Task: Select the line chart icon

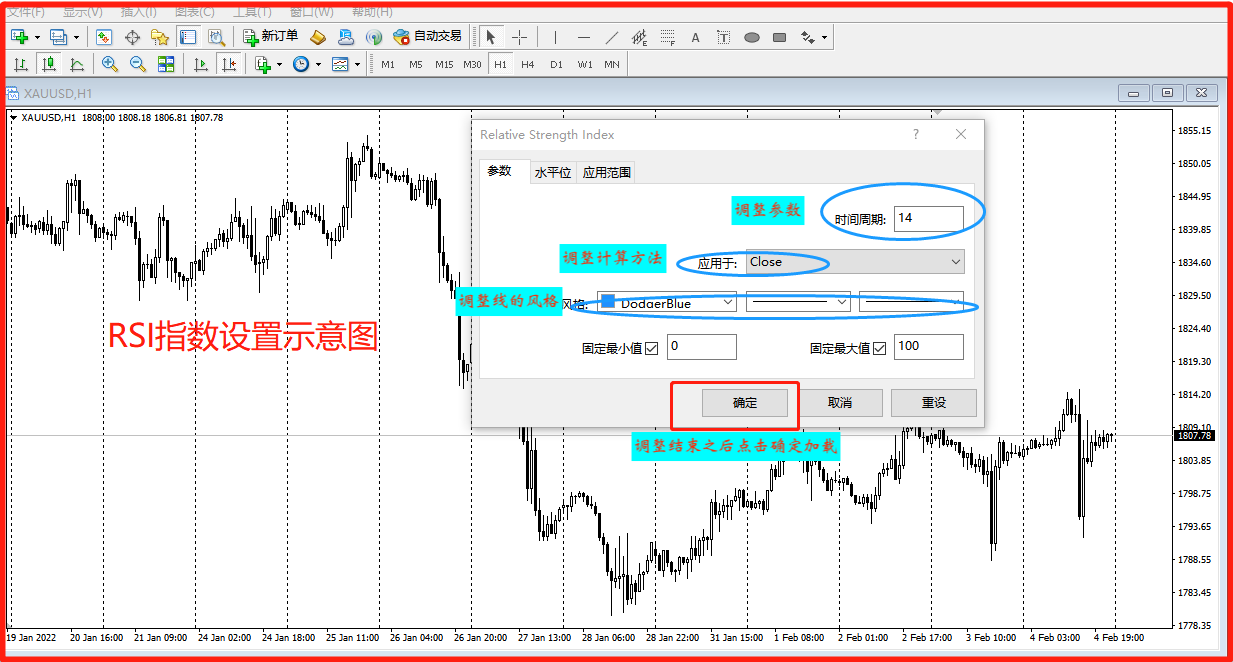Action: pos(76,63)
